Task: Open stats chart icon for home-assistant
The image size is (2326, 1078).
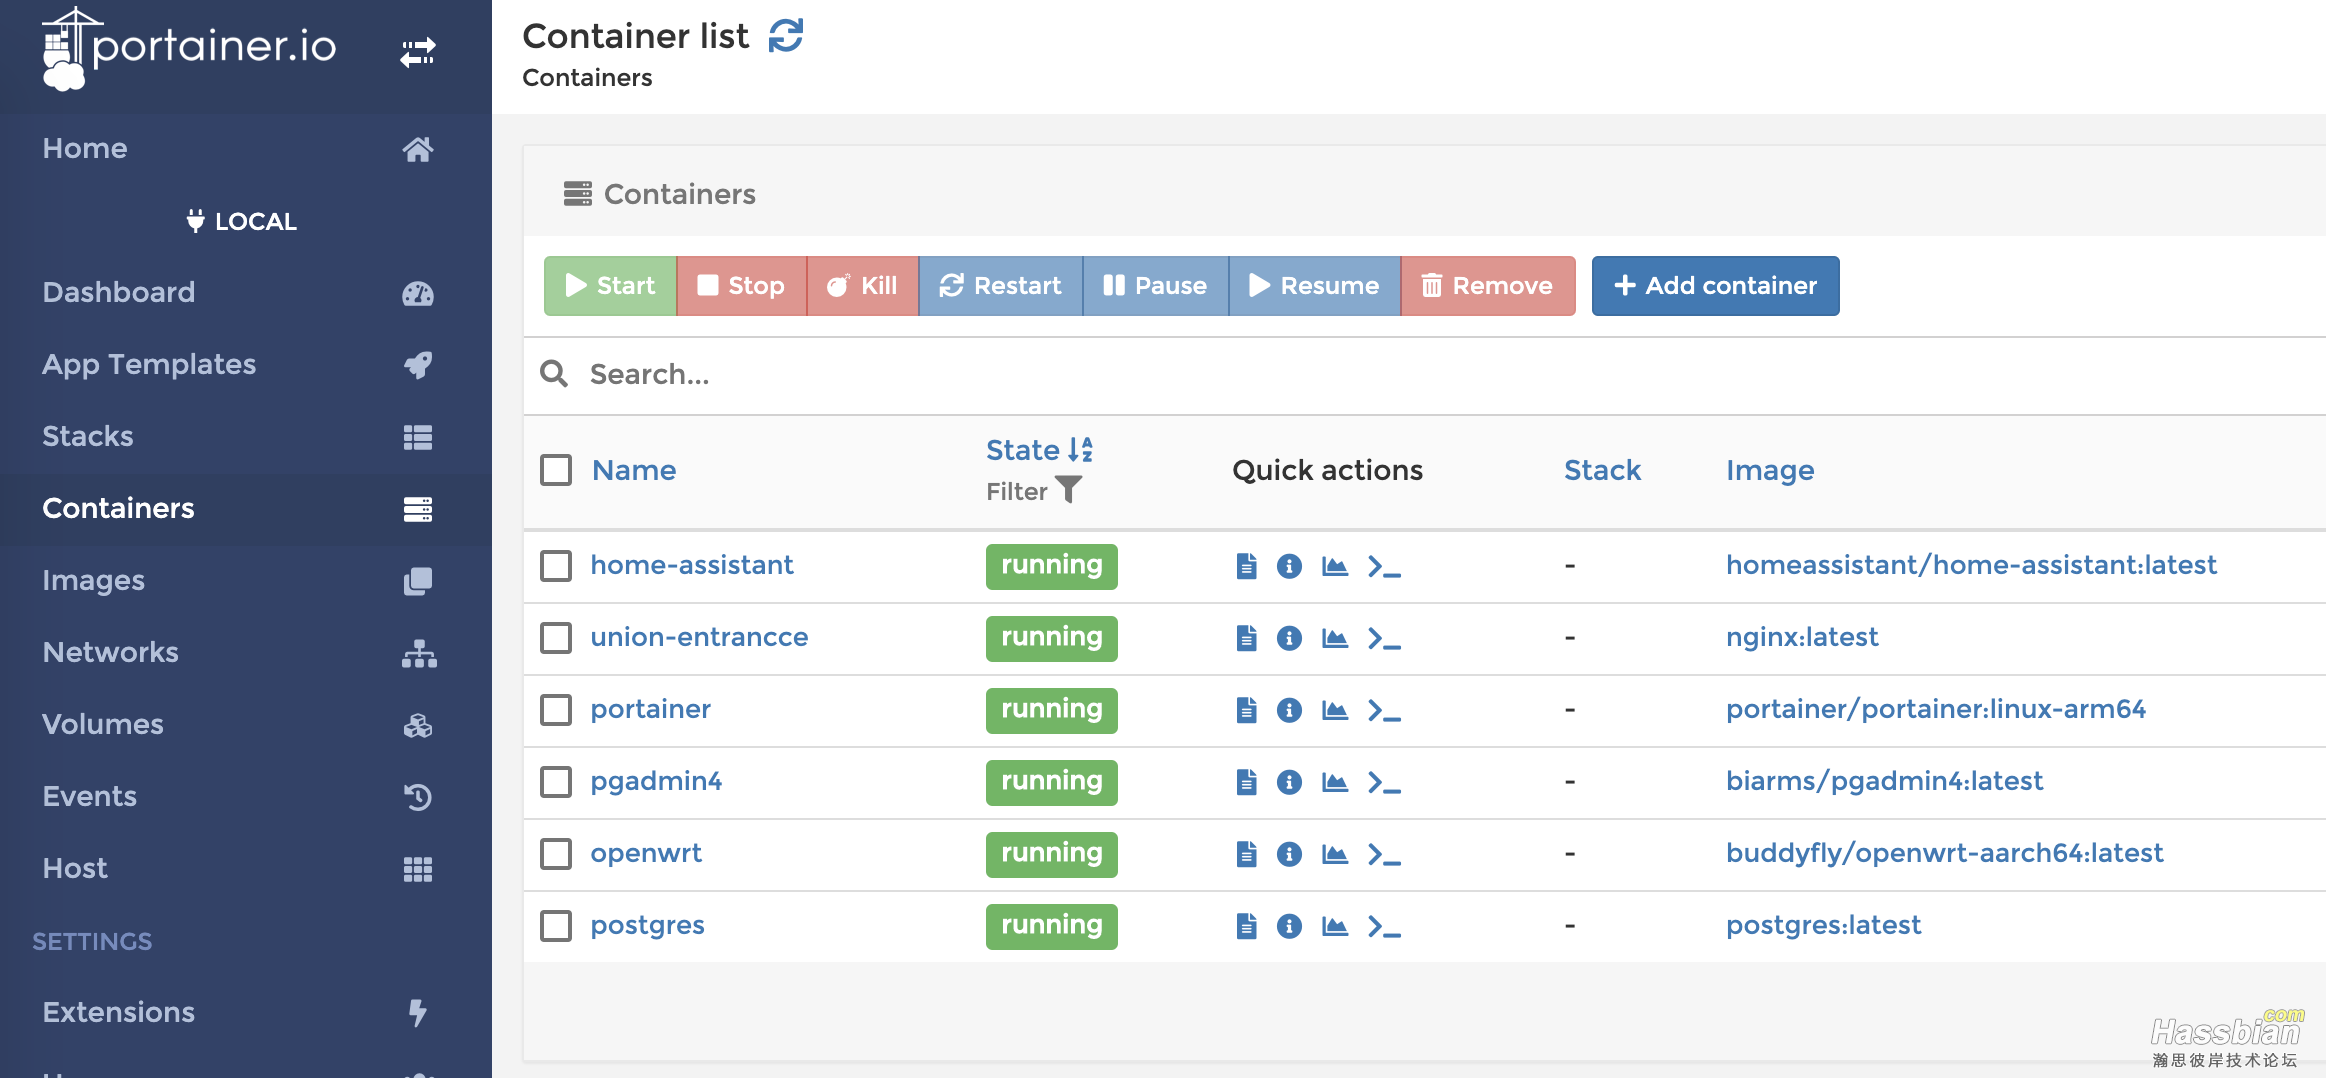Action: click(x=1335, y=566)
